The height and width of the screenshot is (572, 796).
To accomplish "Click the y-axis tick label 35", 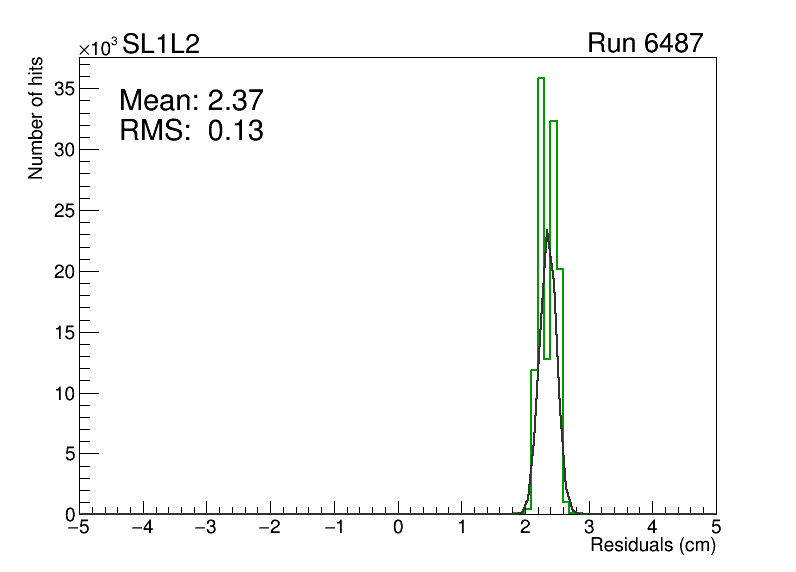I will (63, 88).
